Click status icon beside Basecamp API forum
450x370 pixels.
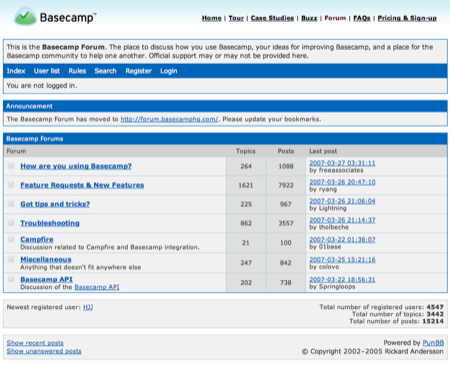pos(11,279)
